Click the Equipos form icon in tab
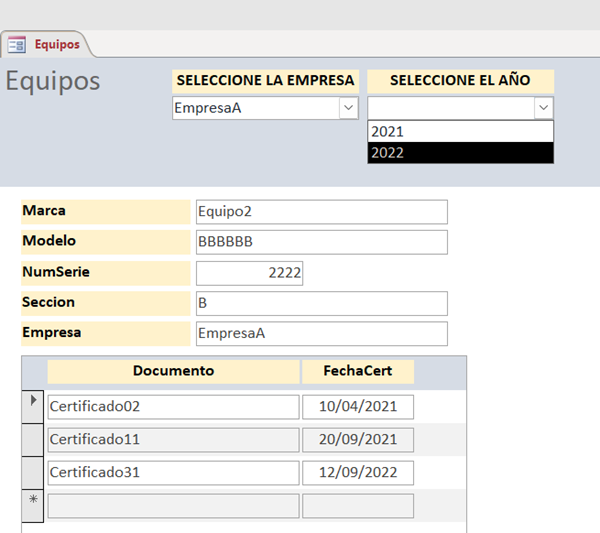 tap(17, 45)
